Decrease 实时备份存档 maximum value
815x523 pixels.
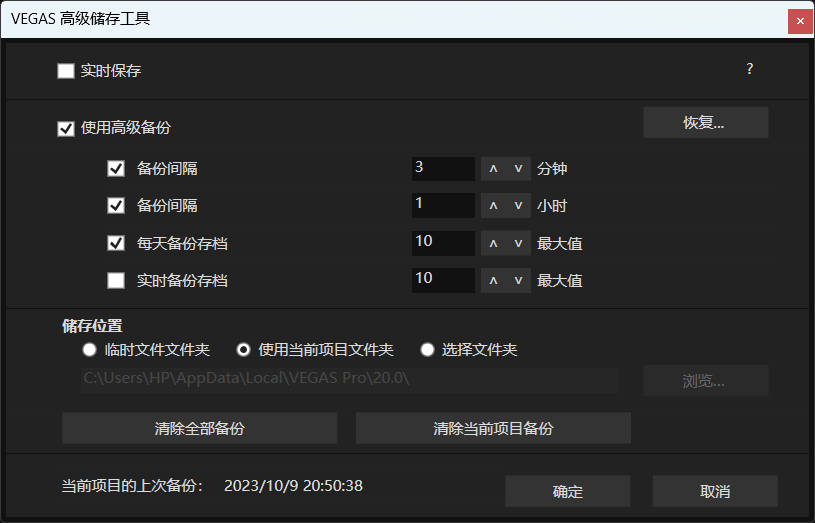tap(518, 281)
